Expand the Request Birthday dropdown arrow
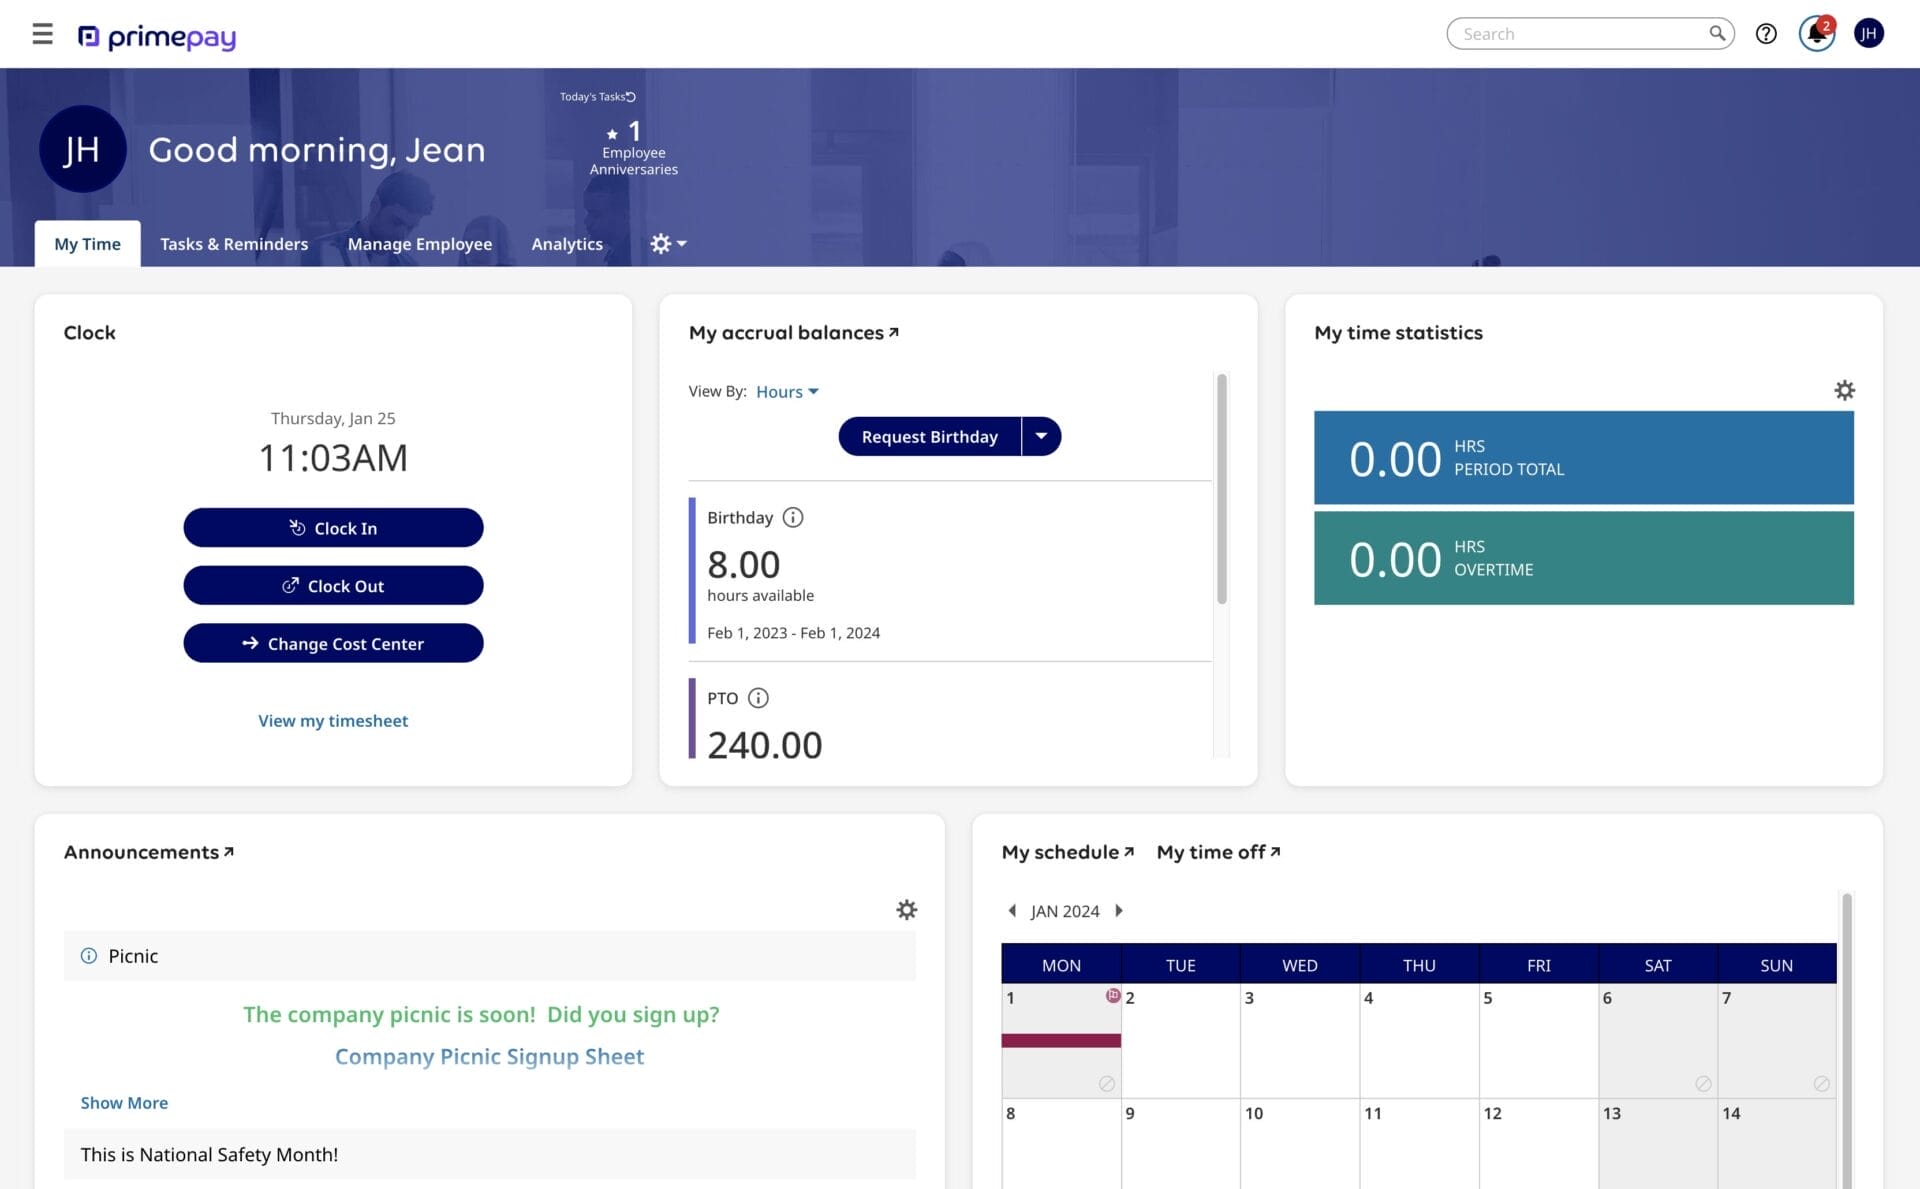 (1041, 436)
